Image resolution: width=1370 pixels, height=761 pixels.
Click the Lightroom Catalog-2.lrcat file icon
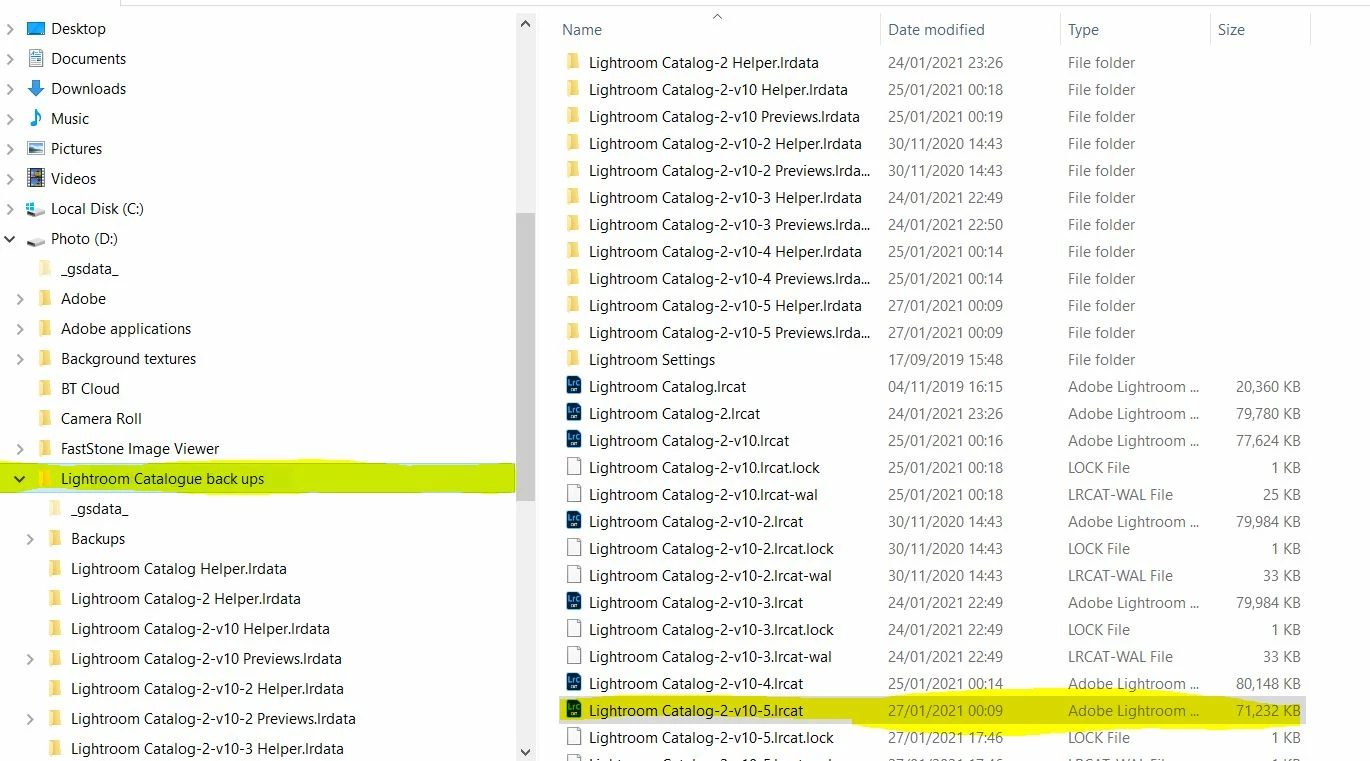(573, 413)
